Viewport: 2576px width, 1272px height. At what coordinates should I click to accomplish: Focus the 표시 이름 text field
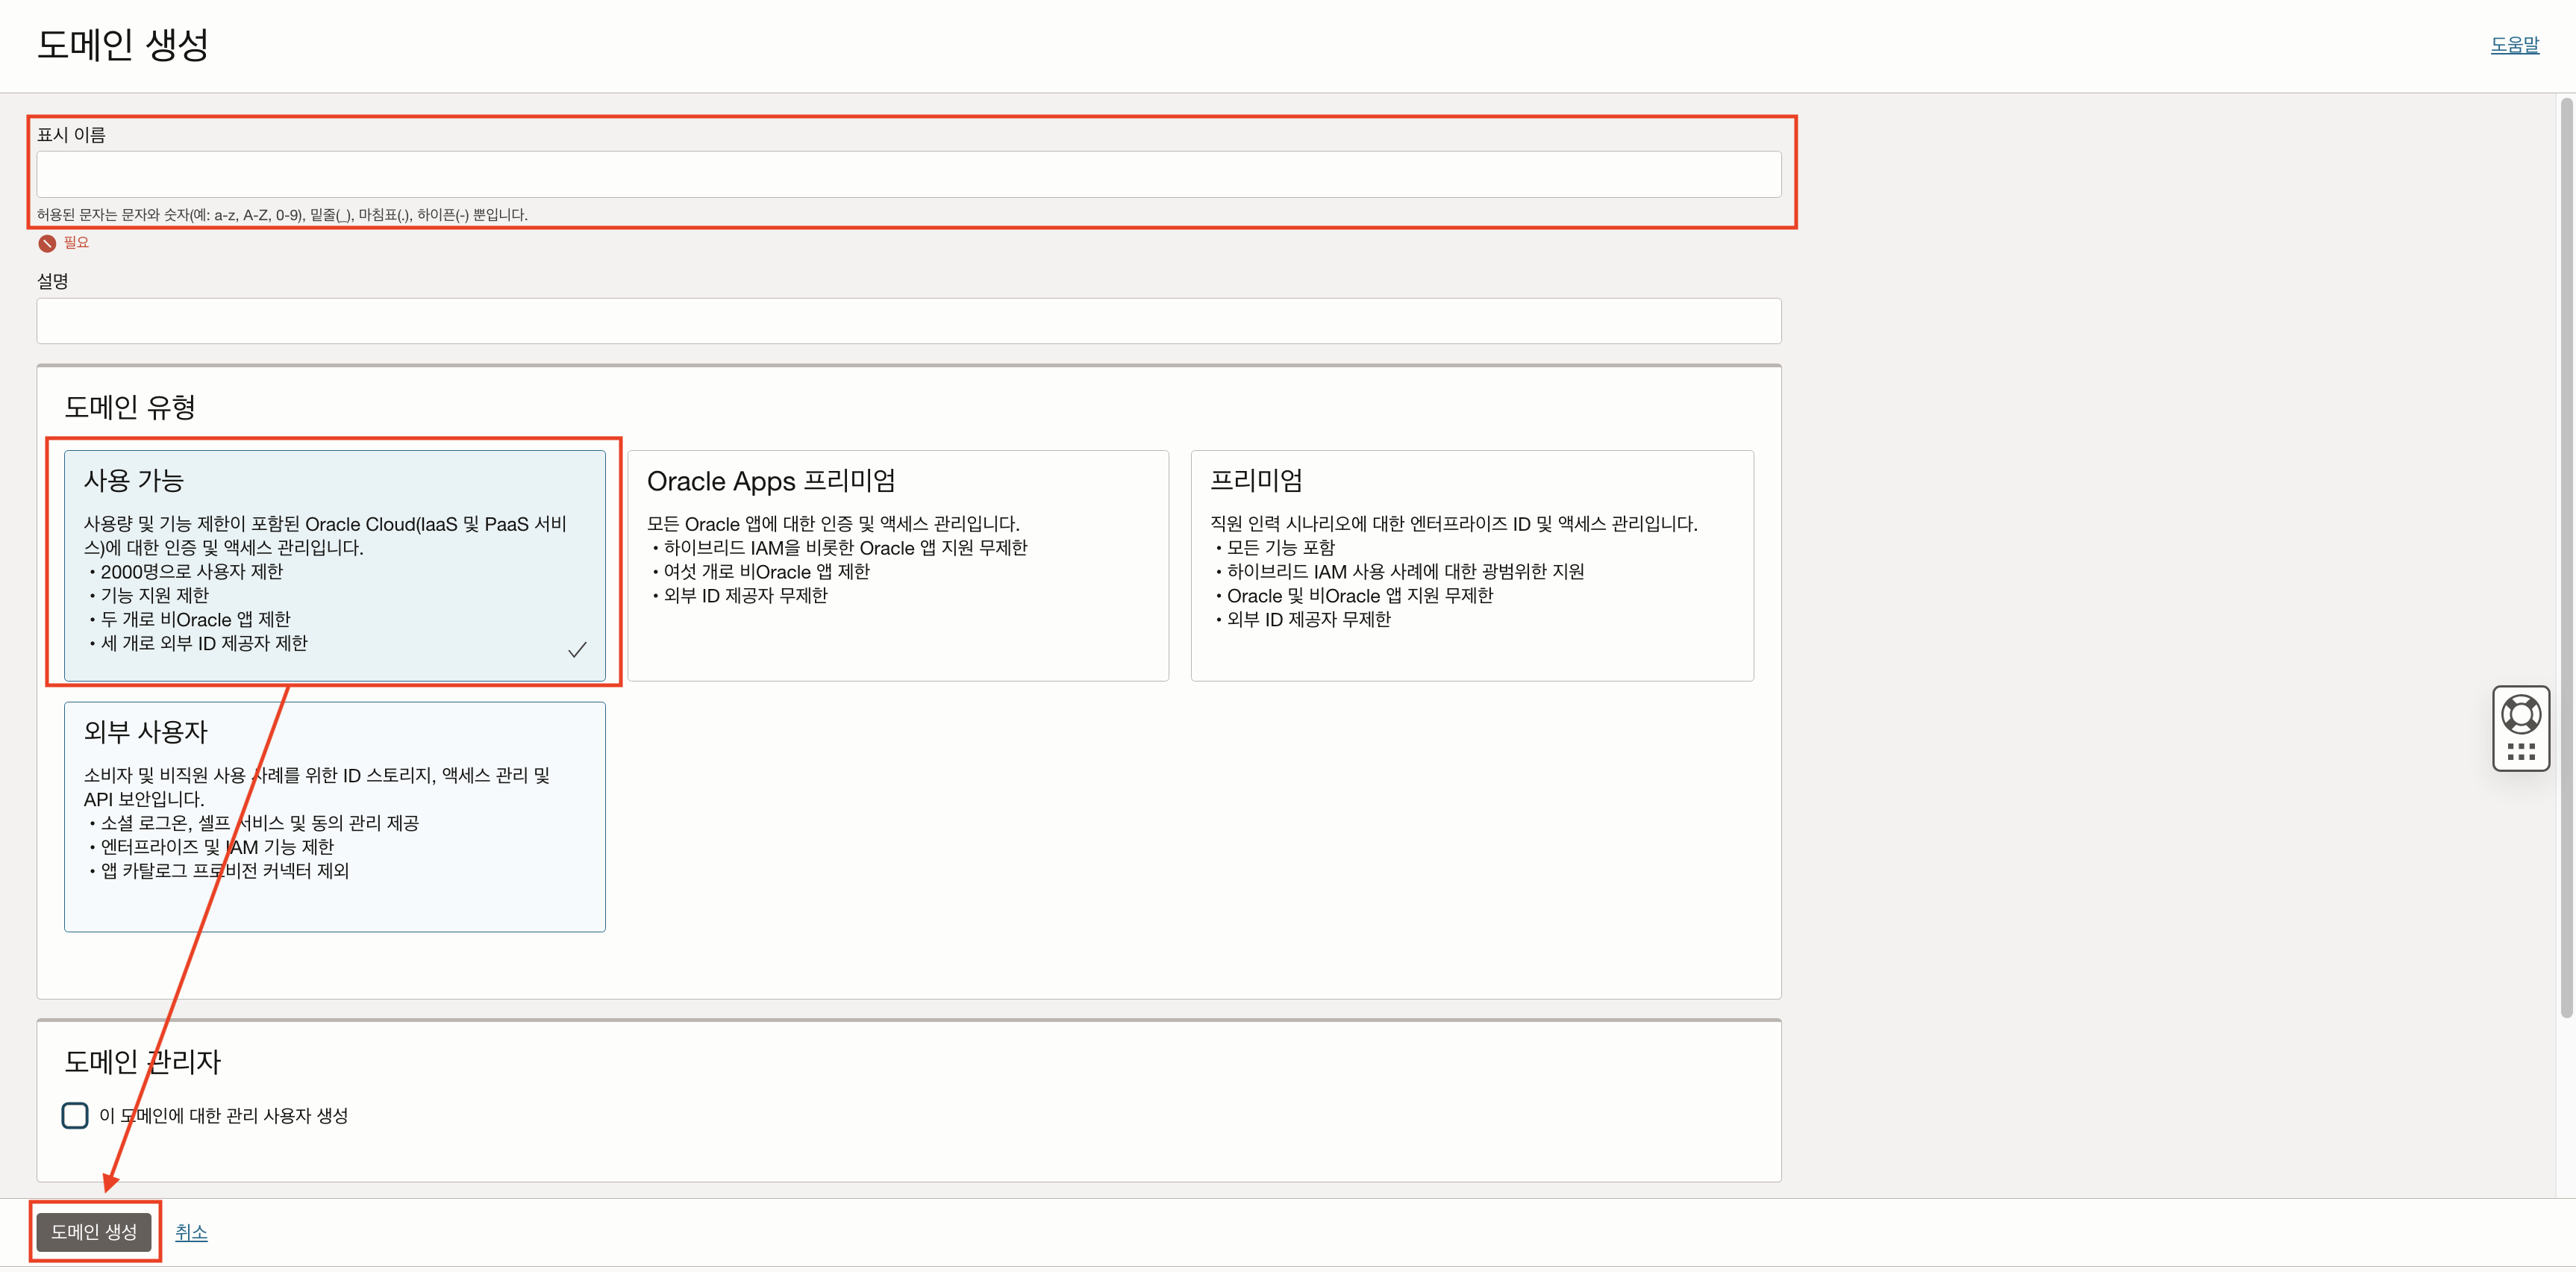(908, 174)
